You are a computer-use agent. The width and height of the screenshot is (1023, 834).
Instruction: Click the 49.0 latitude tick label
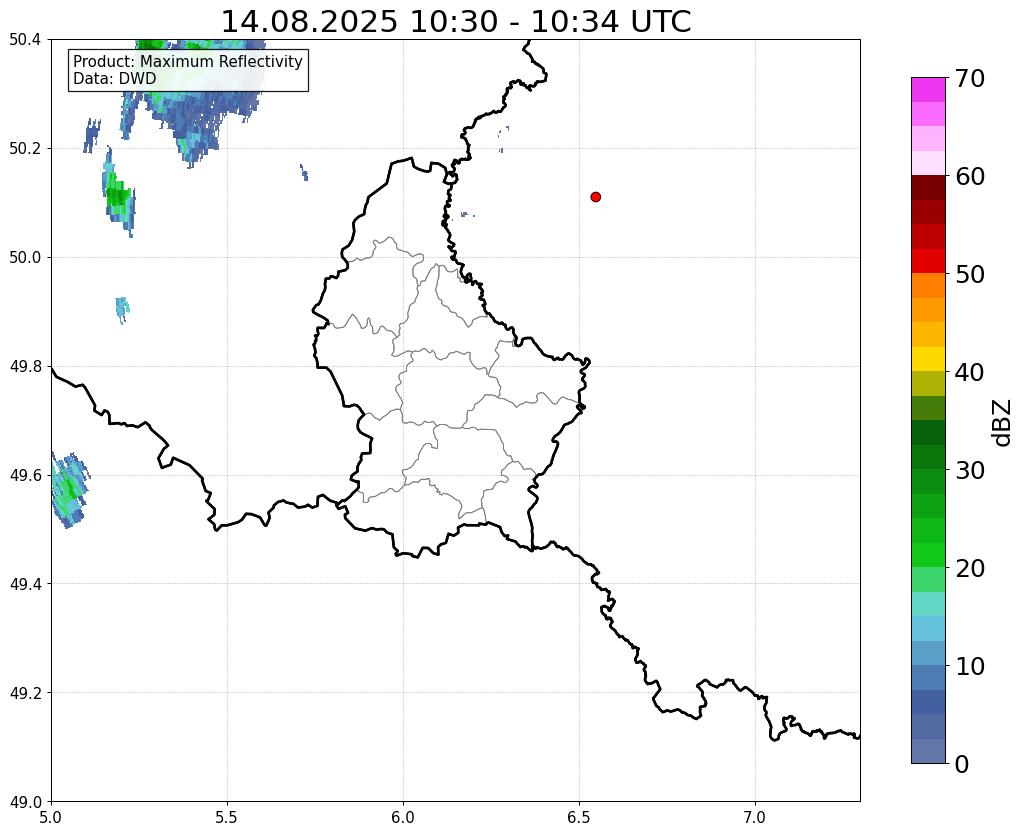pyautogui.click(x=25, y=802)
